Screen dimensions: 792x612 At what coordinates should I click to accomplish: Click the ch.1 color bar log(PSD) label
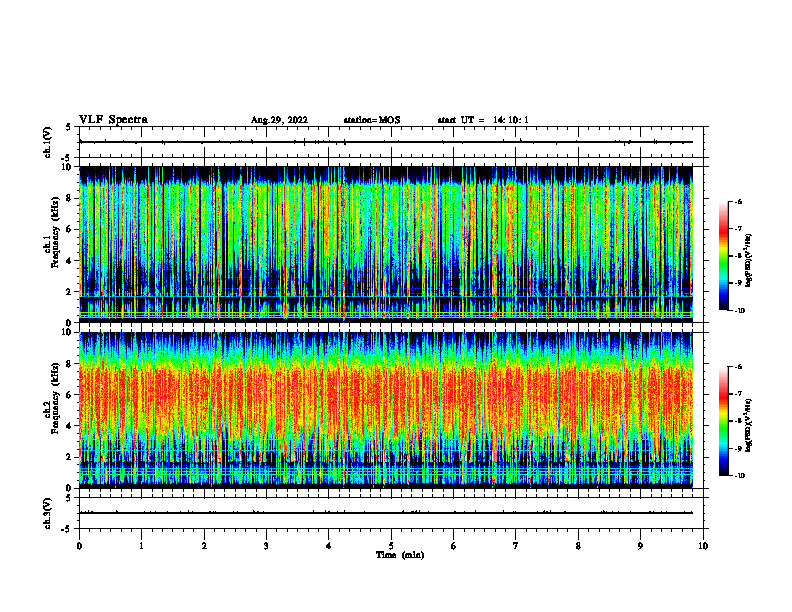pyautogui.click(x=749, y=261)
